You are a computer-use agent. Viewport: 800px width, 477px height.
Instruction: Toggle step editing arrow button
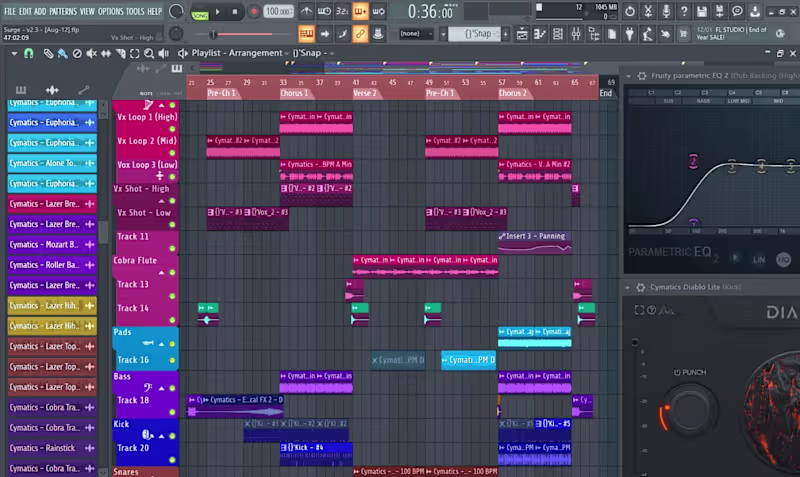(x=324, y=34)
